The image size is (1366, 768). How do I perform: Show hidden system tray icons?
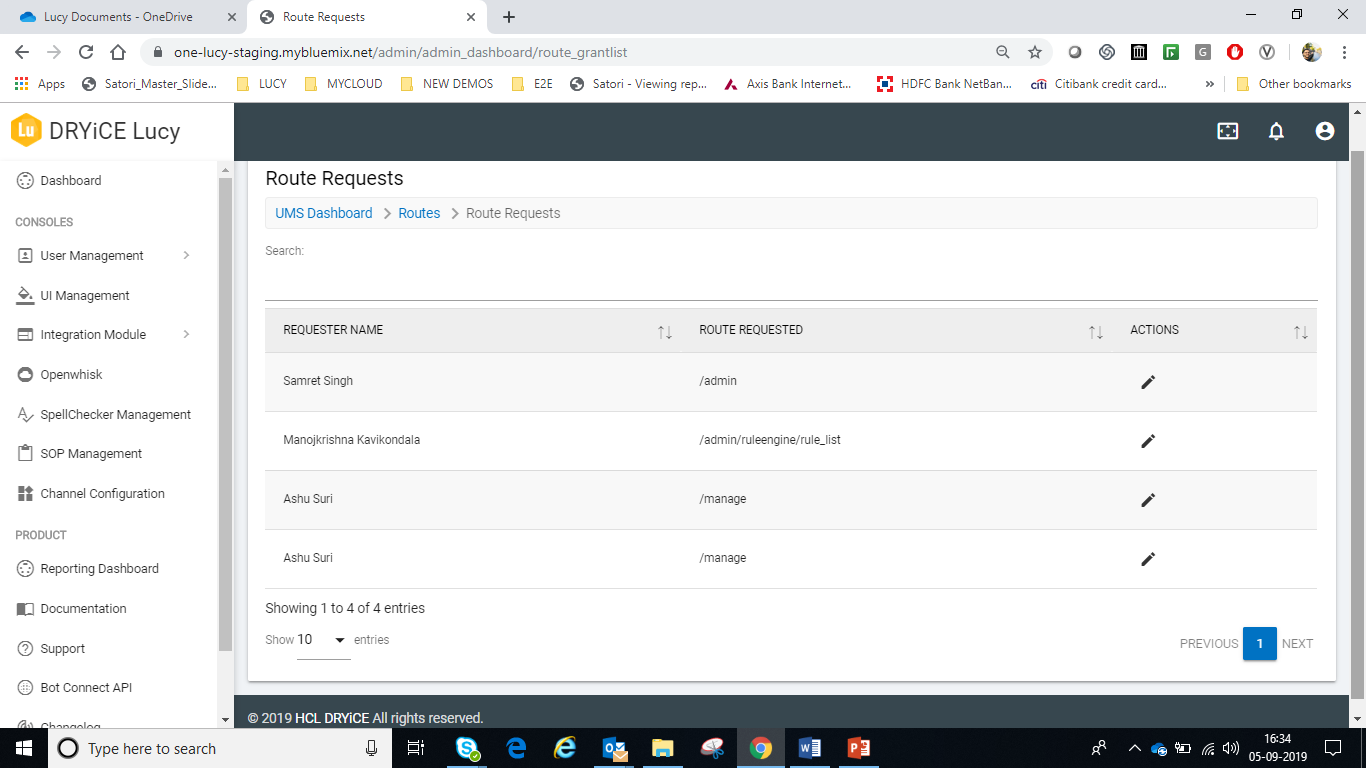click(1134, 748)
